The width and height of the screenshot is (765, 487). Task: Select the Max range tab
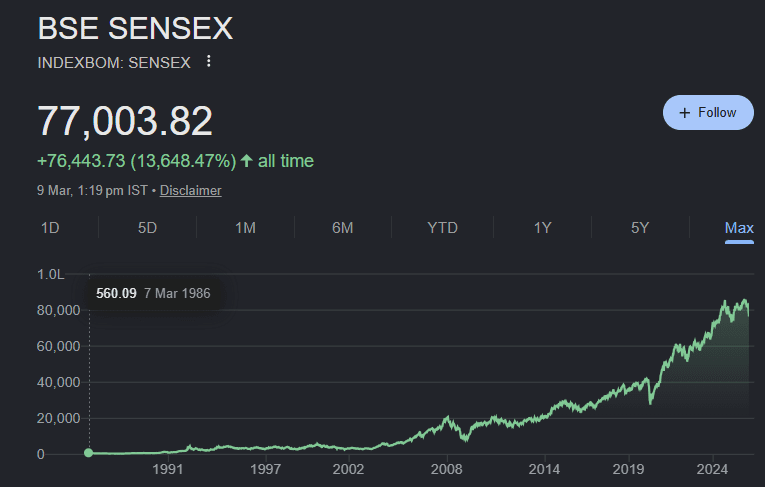739,228
